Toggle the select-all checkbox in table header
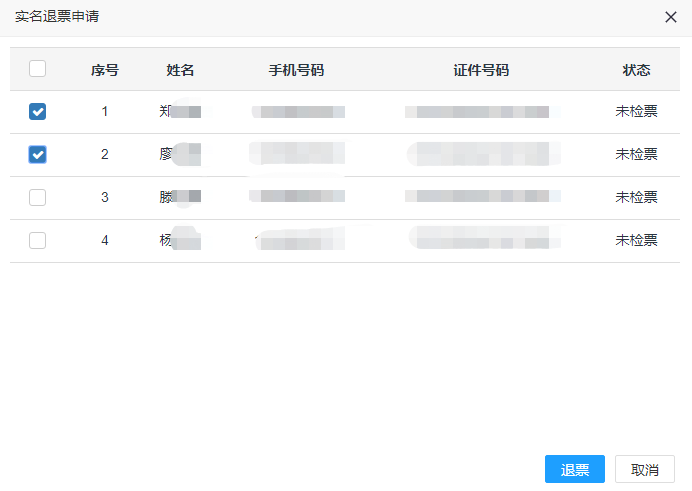This screenshot has width=692, height=491. 38,69
